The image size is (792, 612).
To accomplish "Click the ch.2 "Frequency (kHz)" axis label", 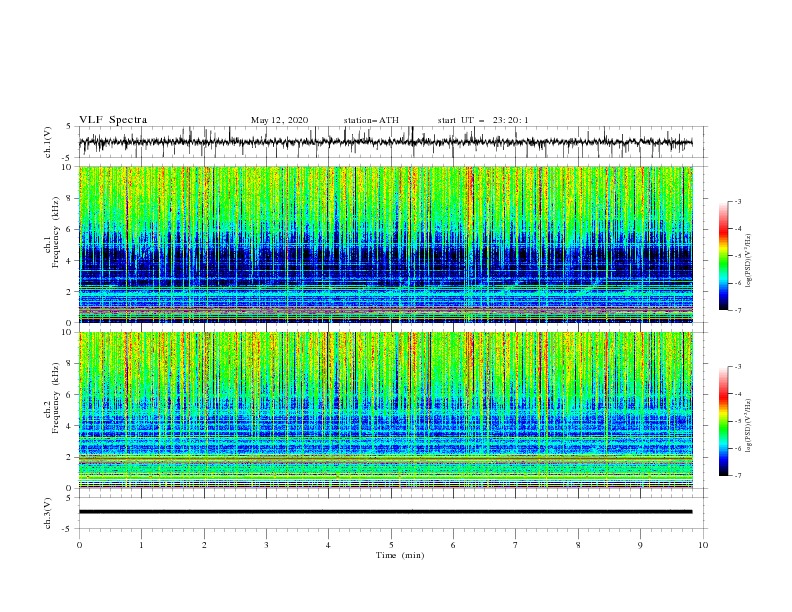I will pyautogui.click(x=56, y=398).
